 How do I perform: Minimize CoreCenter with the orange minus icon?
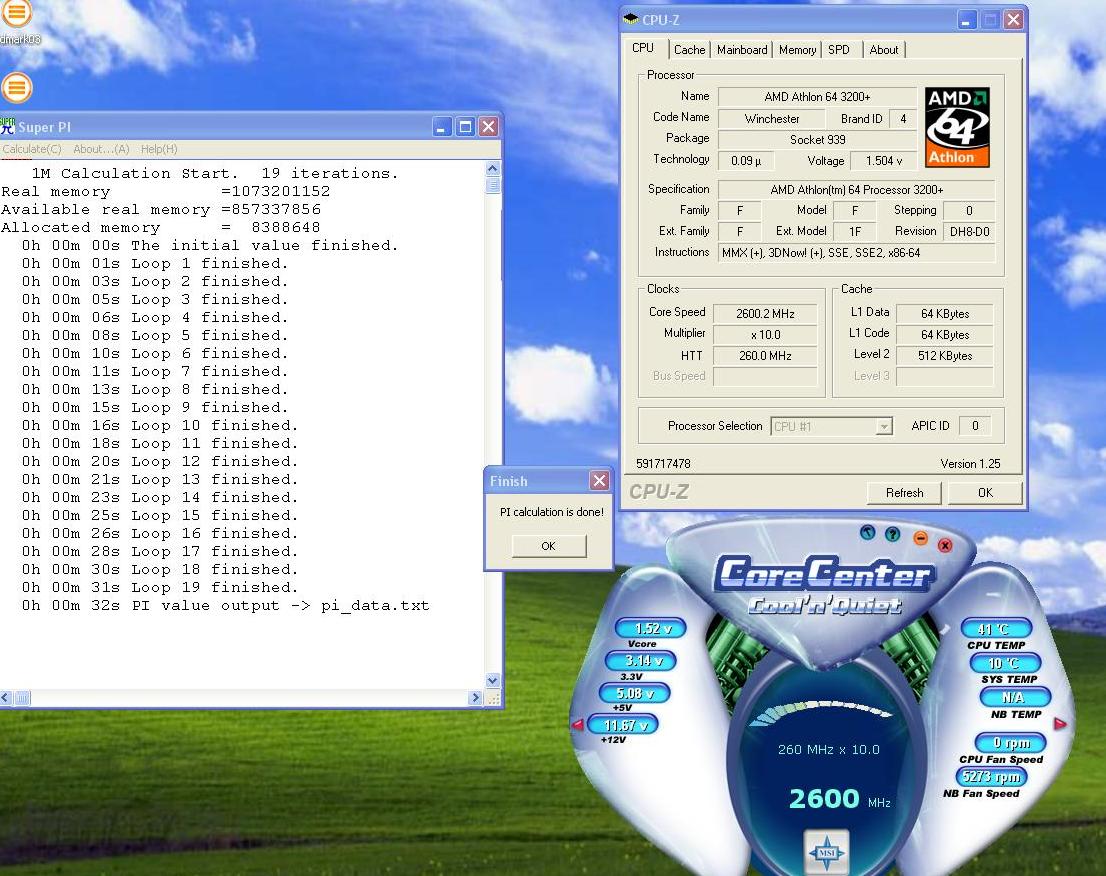(920, 539)
